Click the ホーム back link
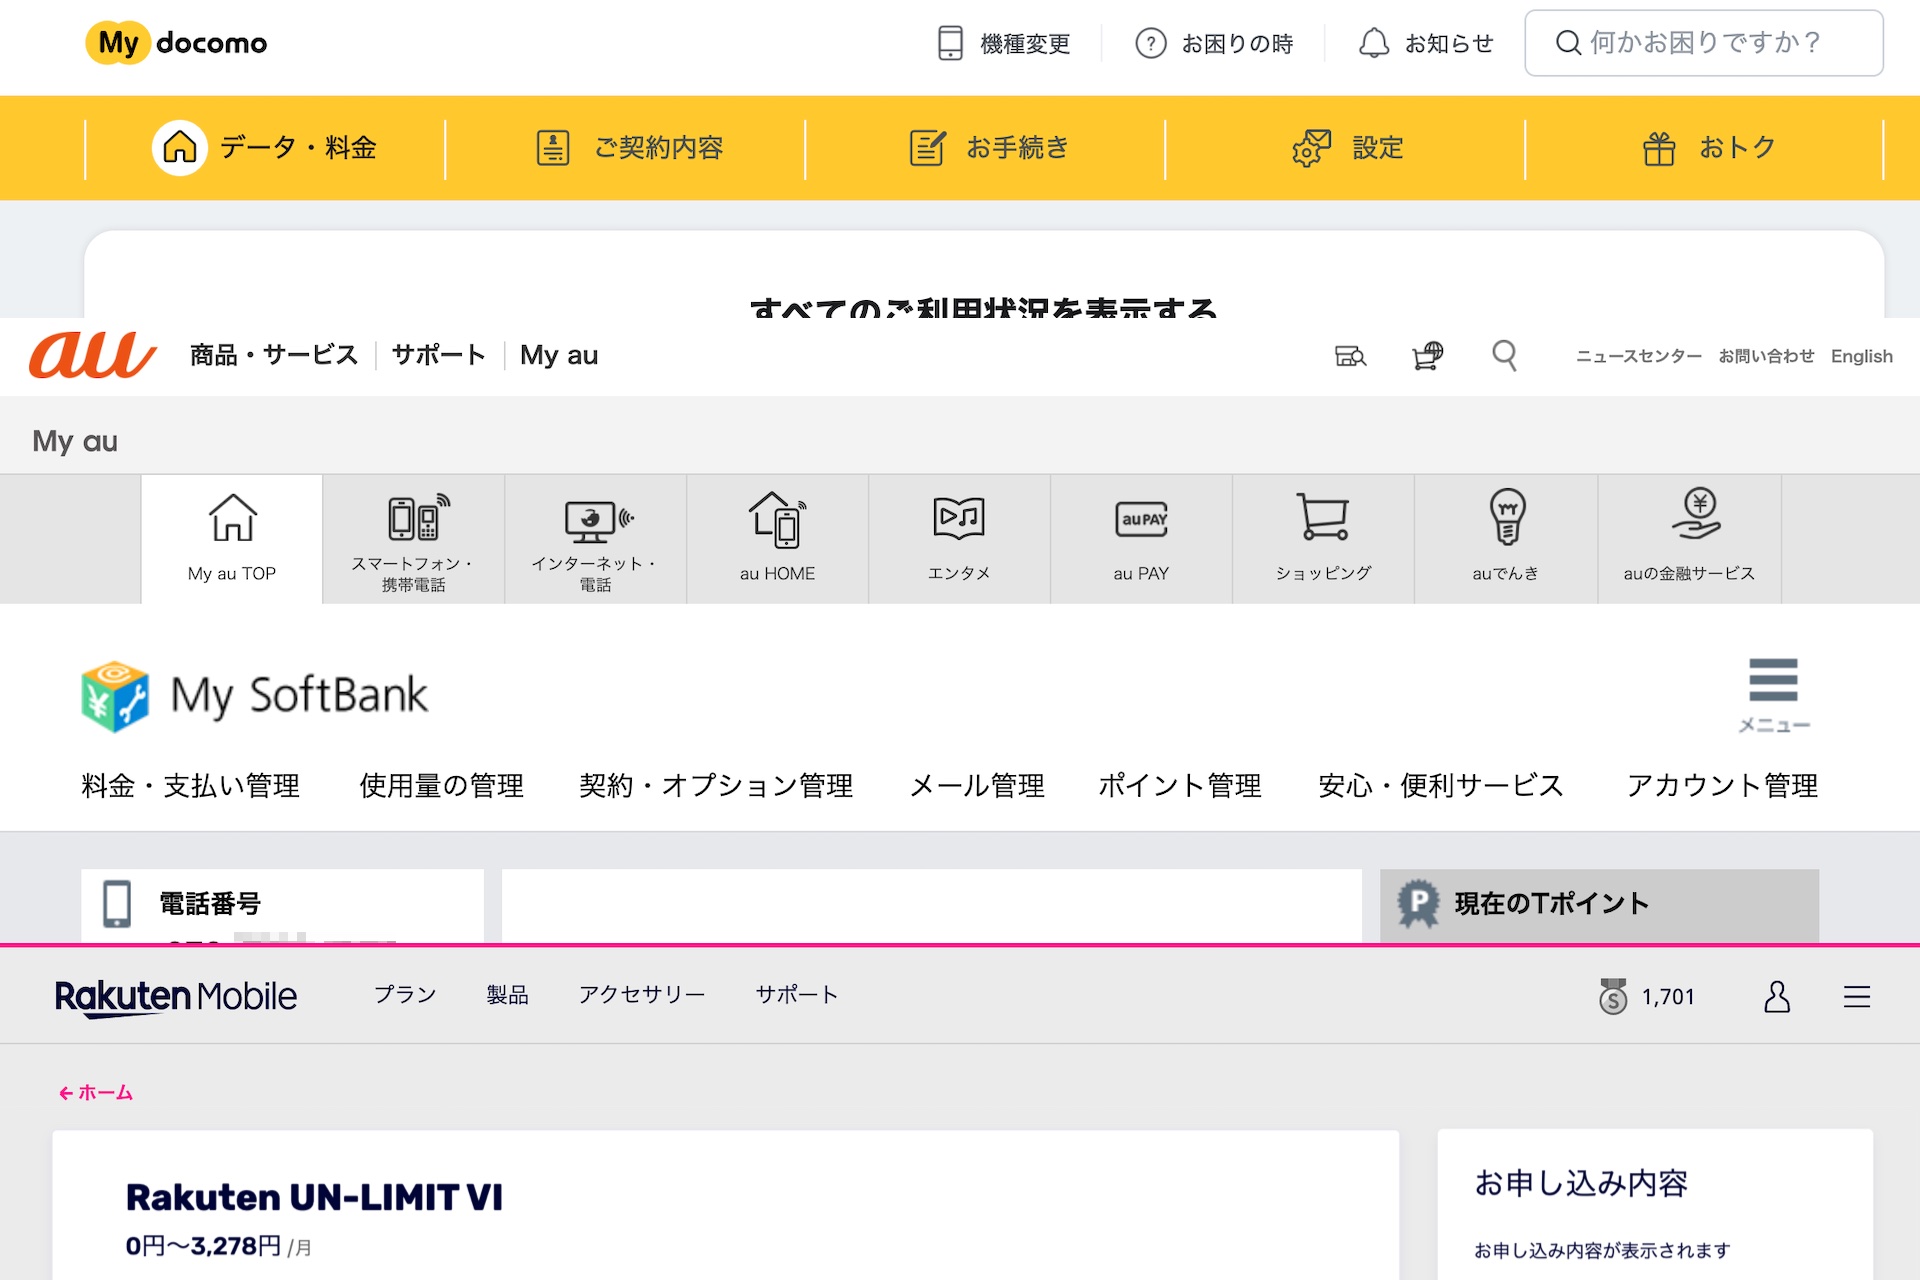1920x1280 pixels. coord(96,1093)
